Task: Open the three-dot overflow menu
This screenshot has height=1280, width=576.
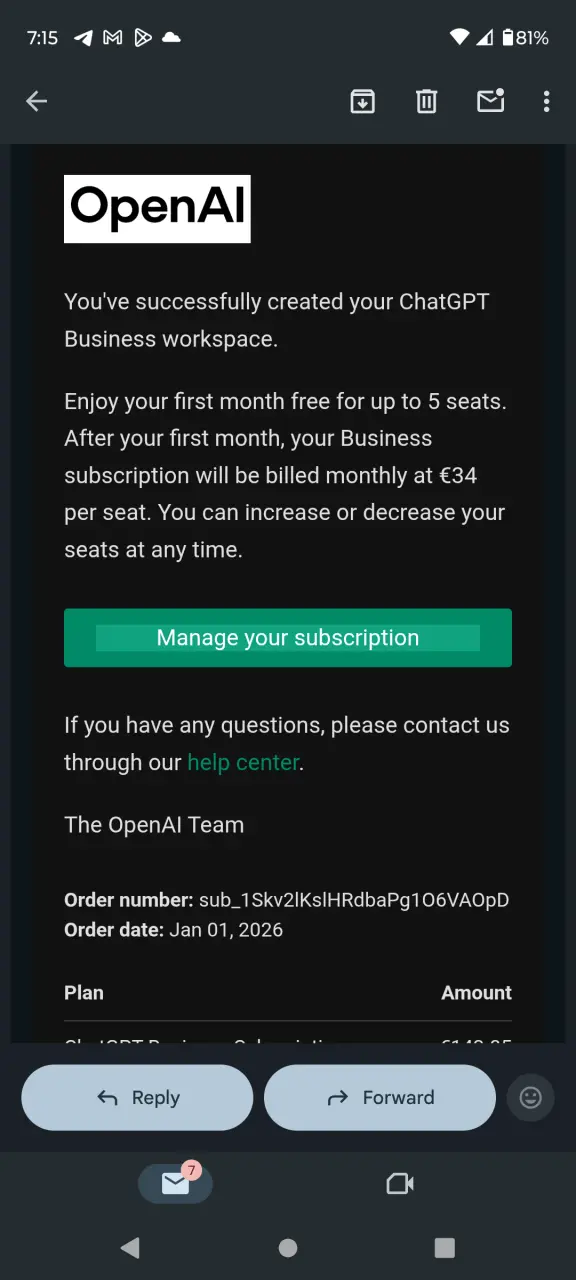Action: pos(546,101)
